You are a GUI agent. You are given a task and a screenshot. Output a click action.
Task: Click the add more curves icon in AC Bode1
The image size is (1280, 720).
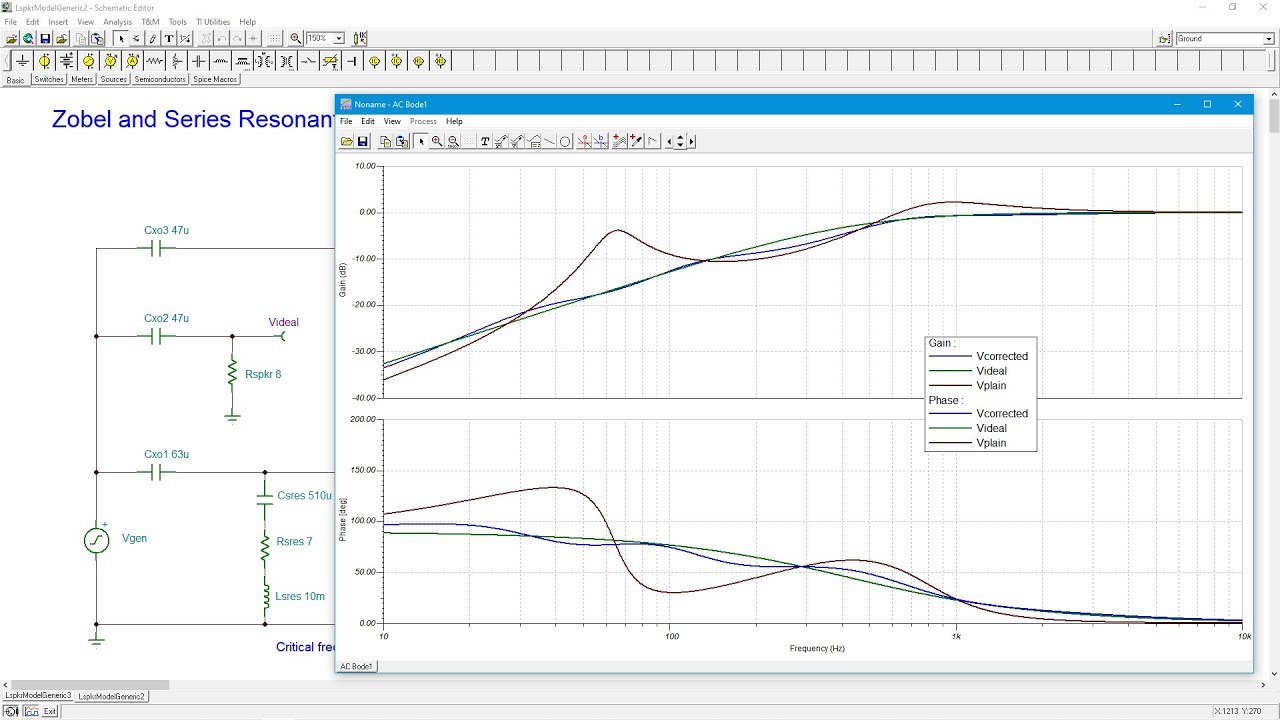tap(620, 141)
